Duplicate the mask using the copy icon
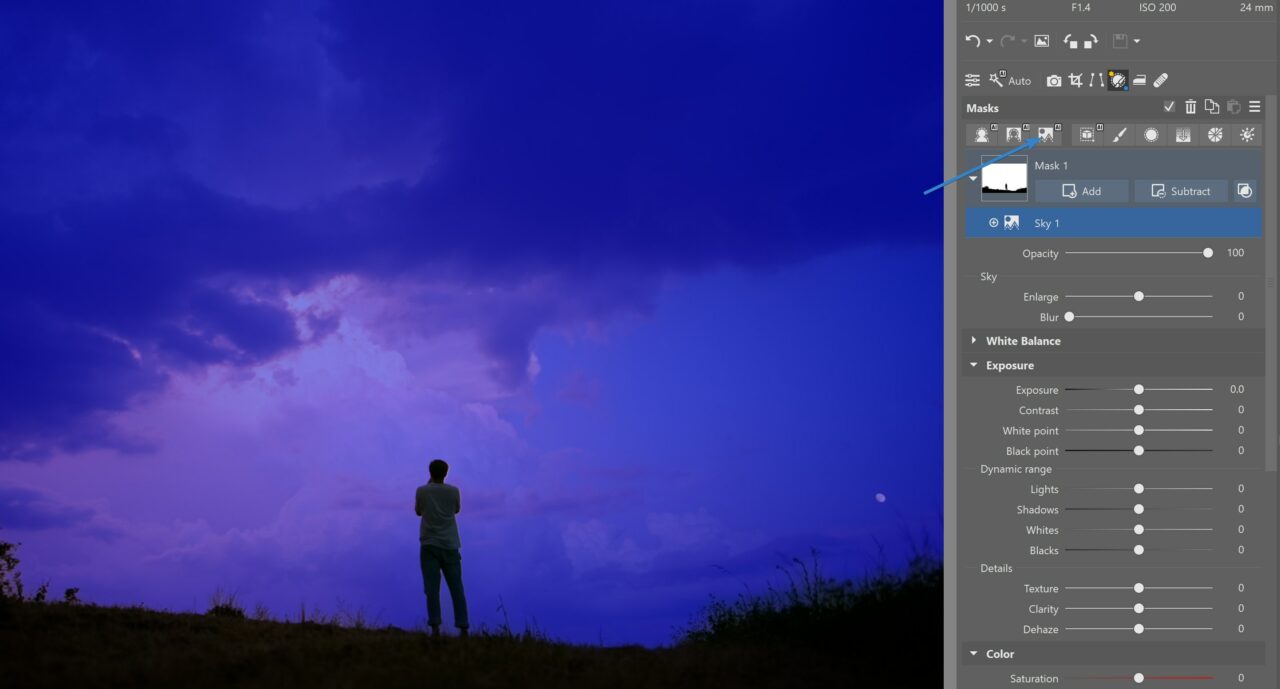This screenshot has width=1280, height=689. [1211, 107]
